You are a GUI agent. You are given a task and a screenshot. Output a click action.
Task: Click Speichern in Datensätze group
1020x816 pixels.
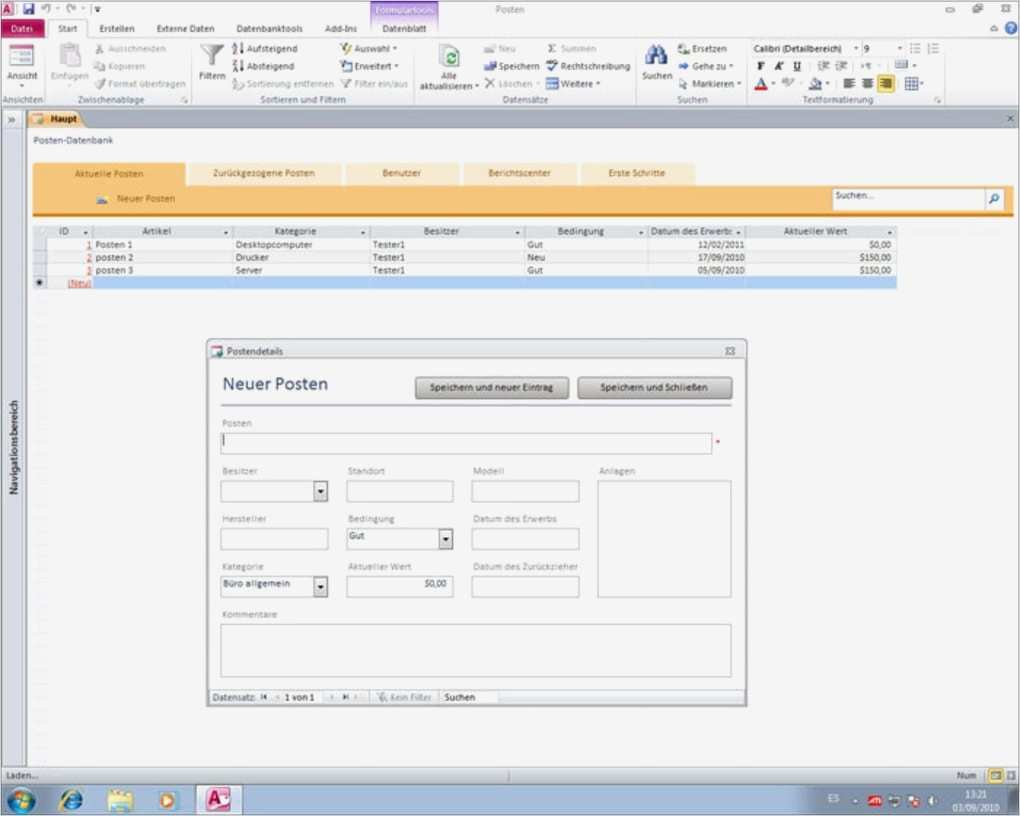[511, 66]
